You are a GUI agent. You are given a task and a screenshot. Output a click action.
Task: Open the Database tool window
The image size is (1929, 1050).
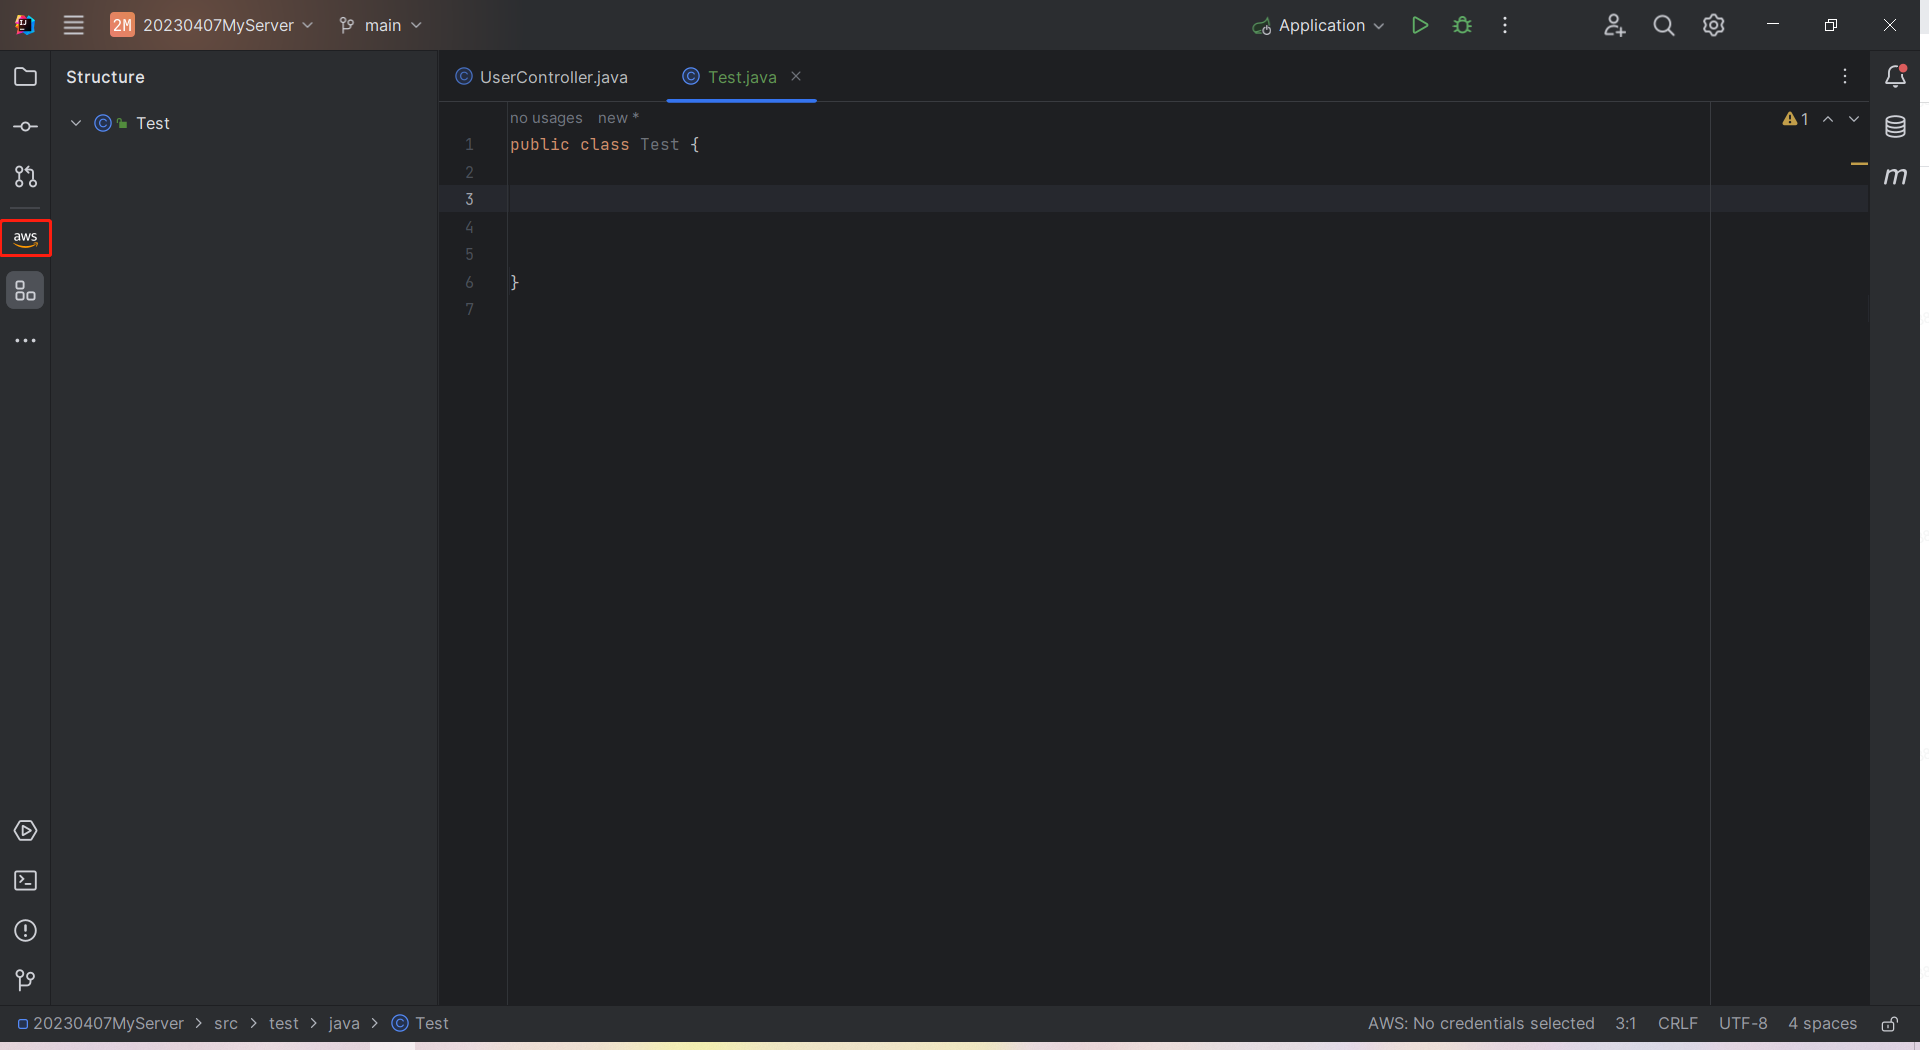pyautogui.click(x=1895, y=127)
